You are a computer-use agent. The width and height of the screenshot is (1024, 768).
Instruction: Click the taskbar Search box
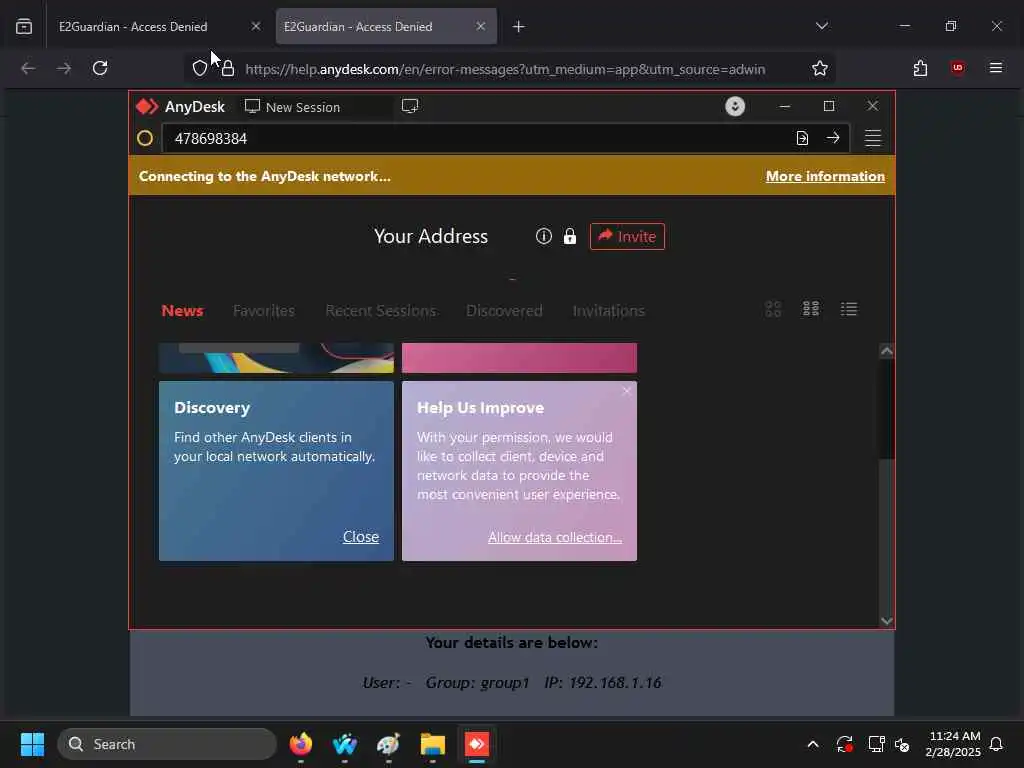(x=167, y=744)
